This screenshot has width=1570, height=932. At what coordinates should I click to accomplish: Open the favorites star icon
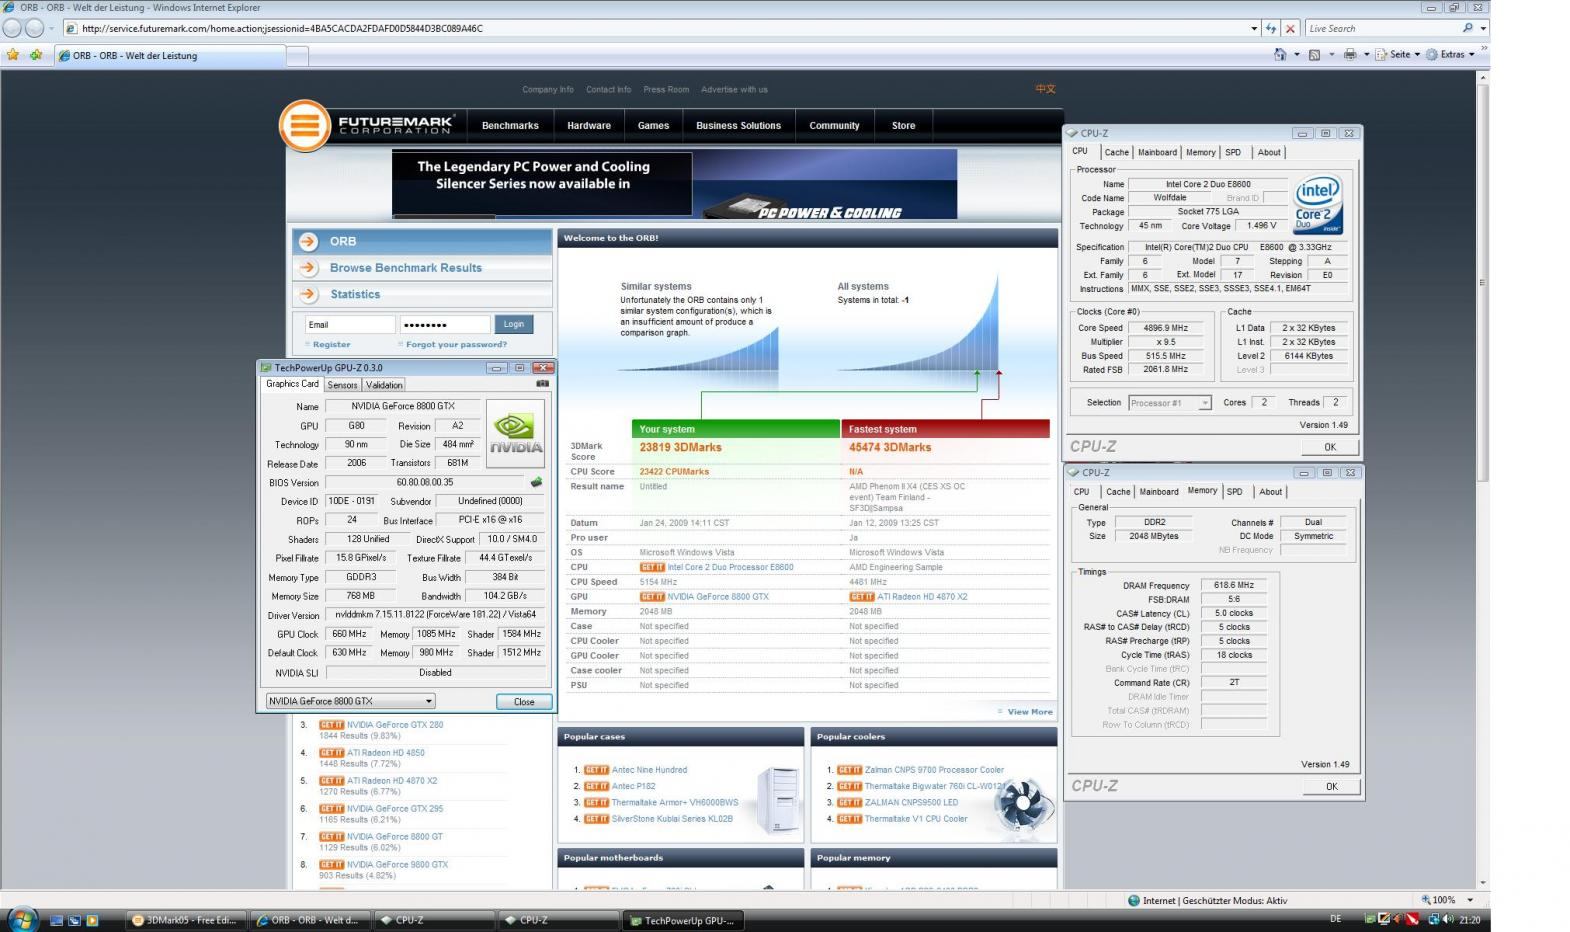click(x=13, y=55)
